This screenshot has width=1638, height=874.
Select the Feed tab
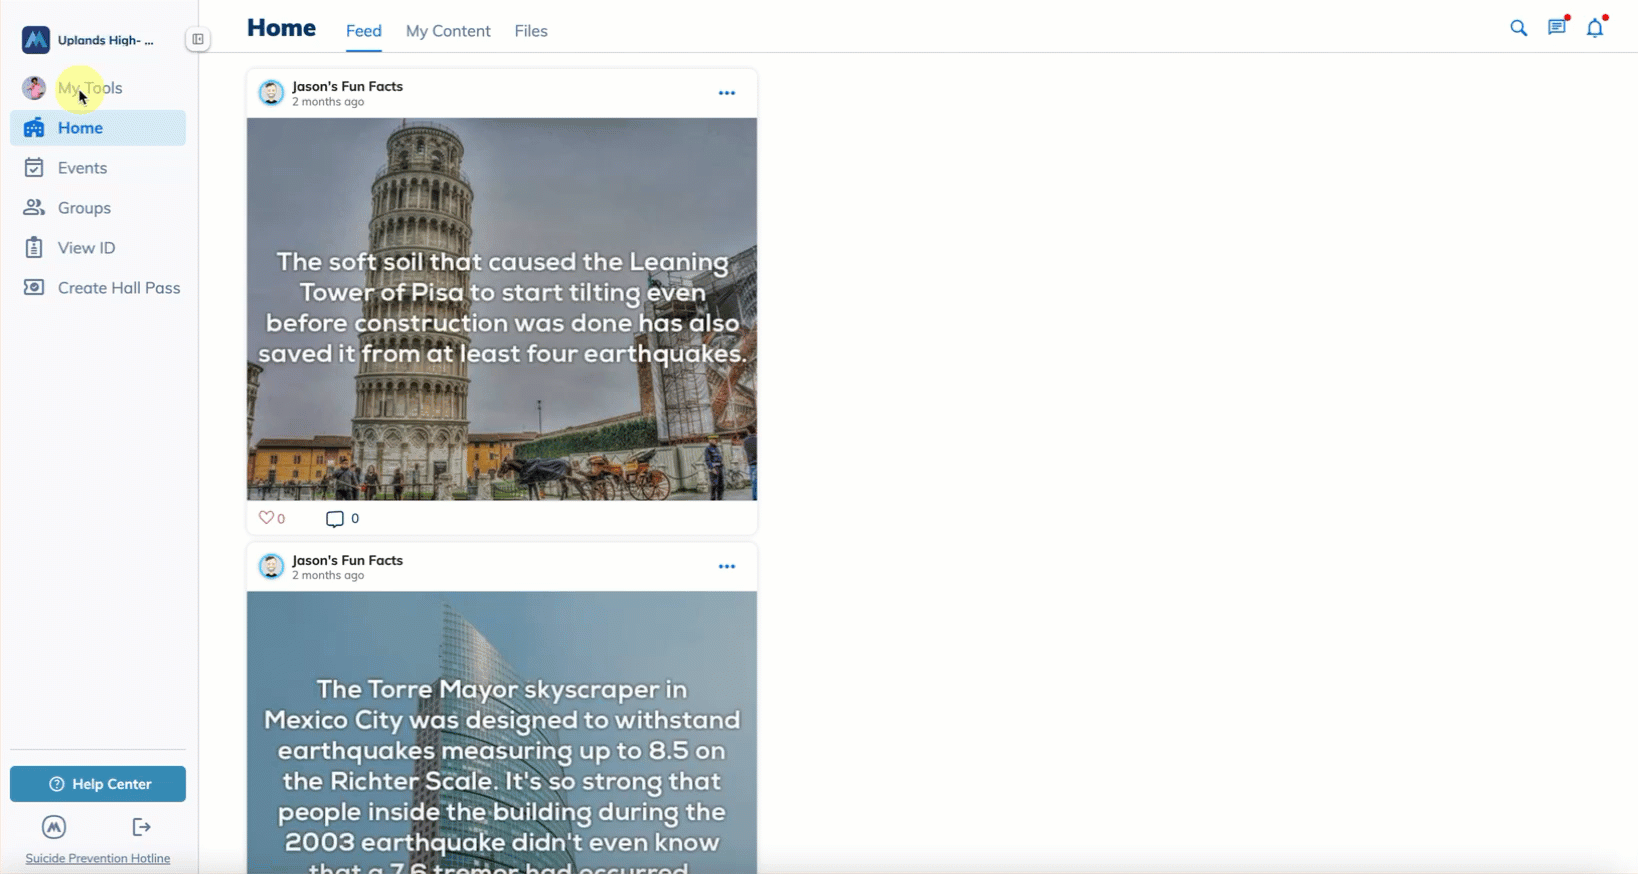[x=363, y=31]
